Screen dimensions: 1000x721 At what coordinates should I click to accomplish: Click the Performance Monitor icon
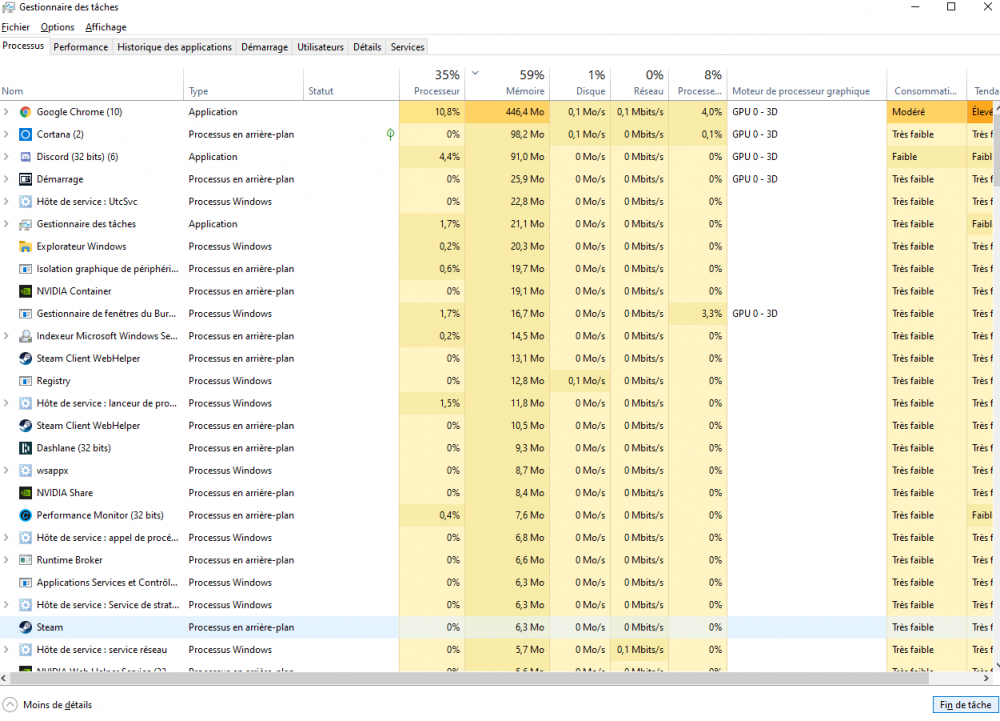pos(26,515)
